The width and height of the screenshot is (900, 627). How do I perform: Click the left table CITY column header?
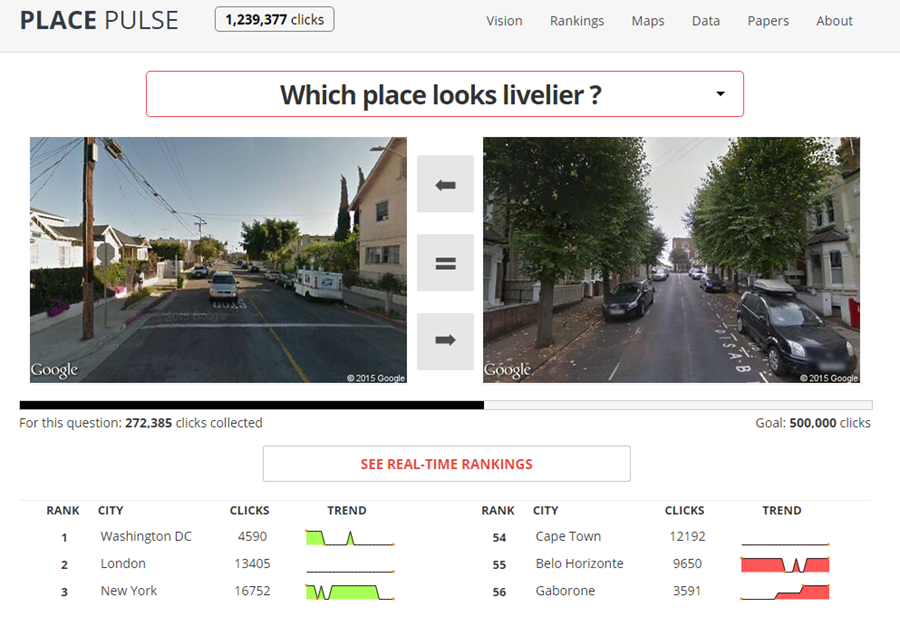tap(110, 510)
